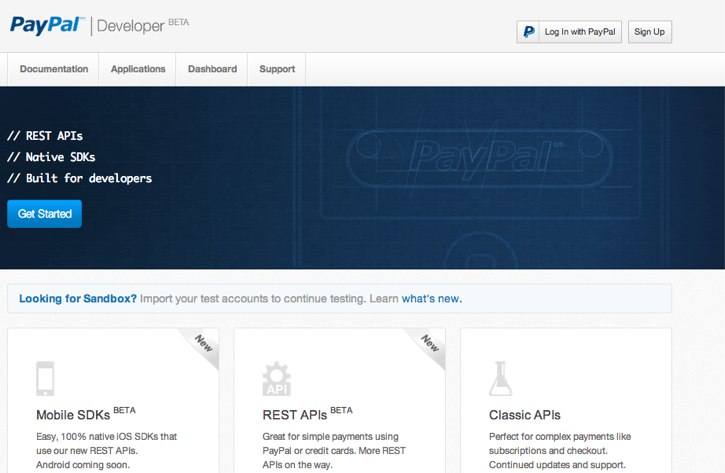Click the Get Started button
This screenshot has height=473, width=725.
(x=44, y=214)
